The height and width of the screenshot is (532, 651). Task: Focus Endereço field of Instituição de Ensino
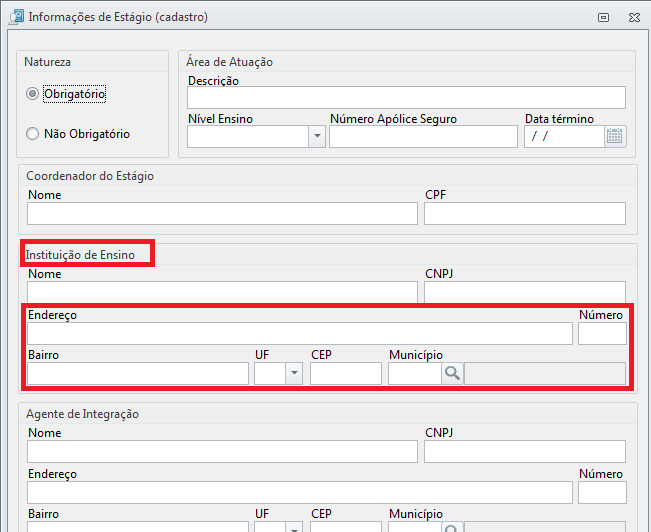300,333
